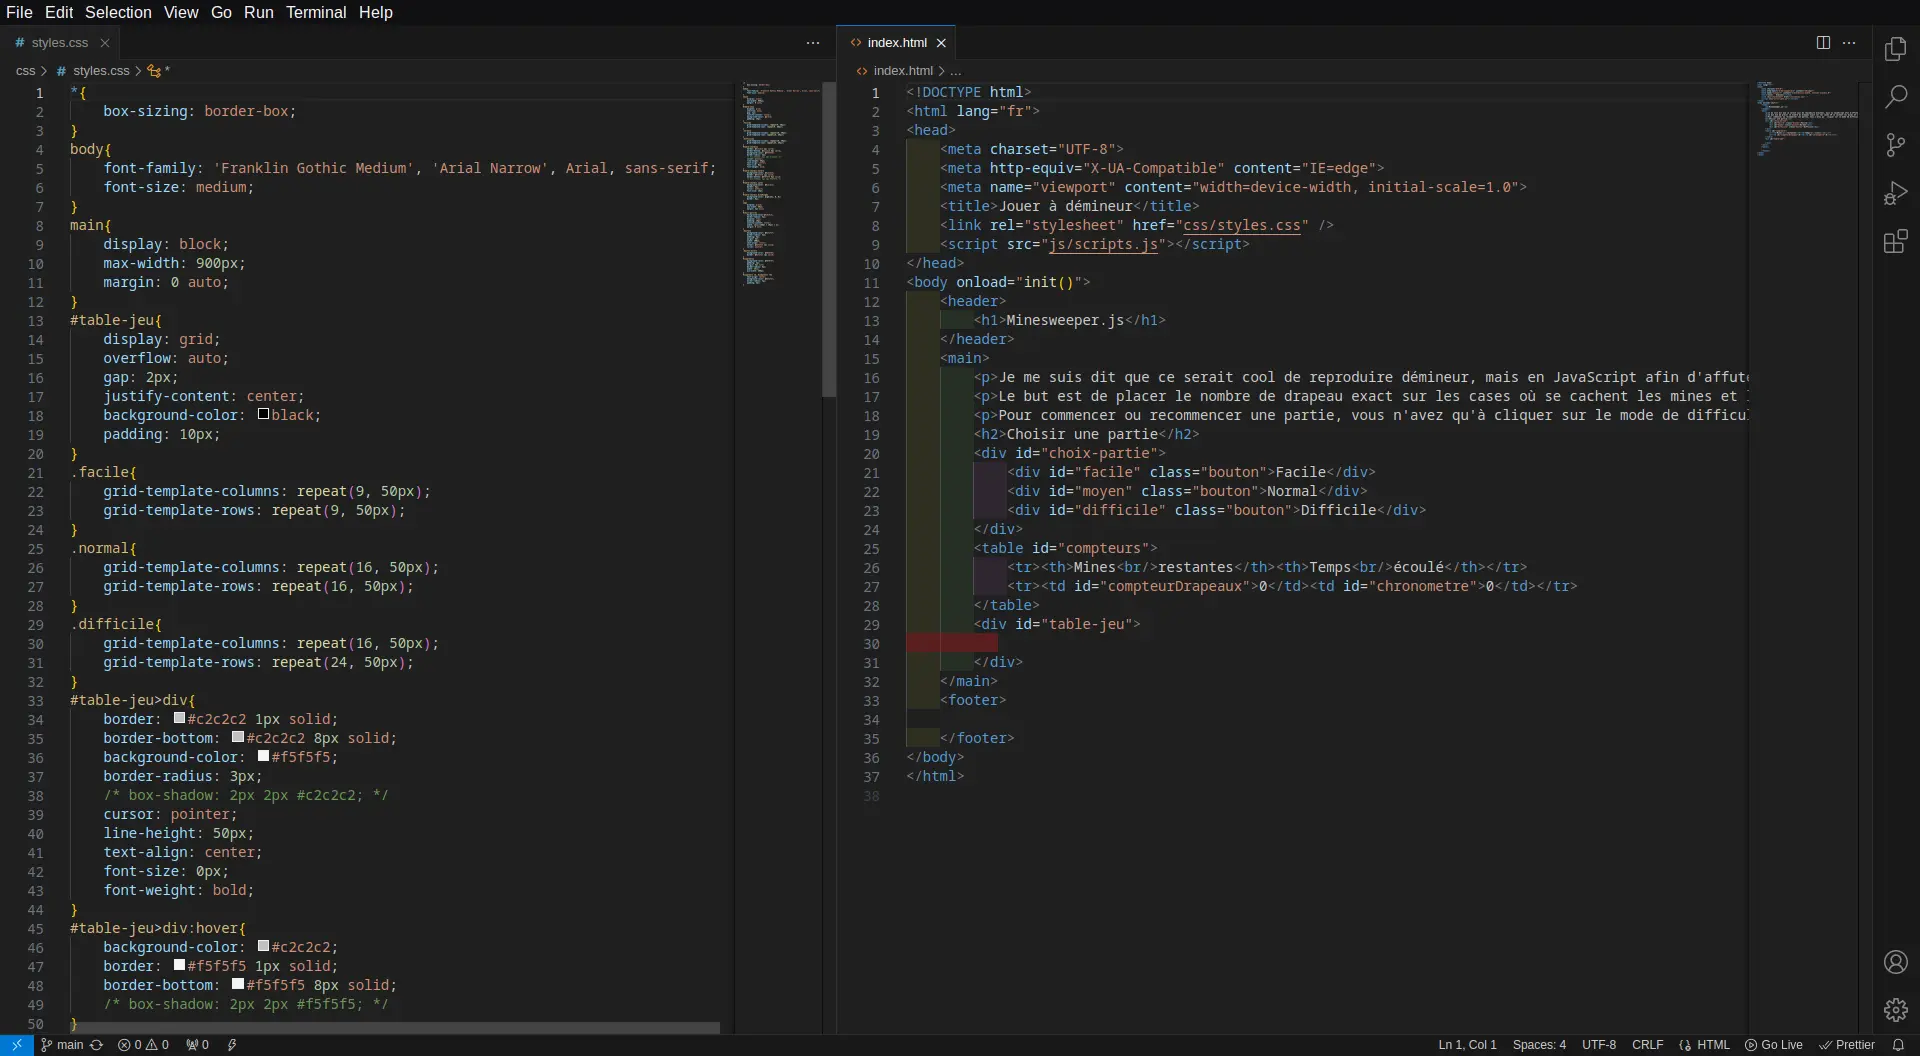
Task: Open the Help menu
Action: 376,12
